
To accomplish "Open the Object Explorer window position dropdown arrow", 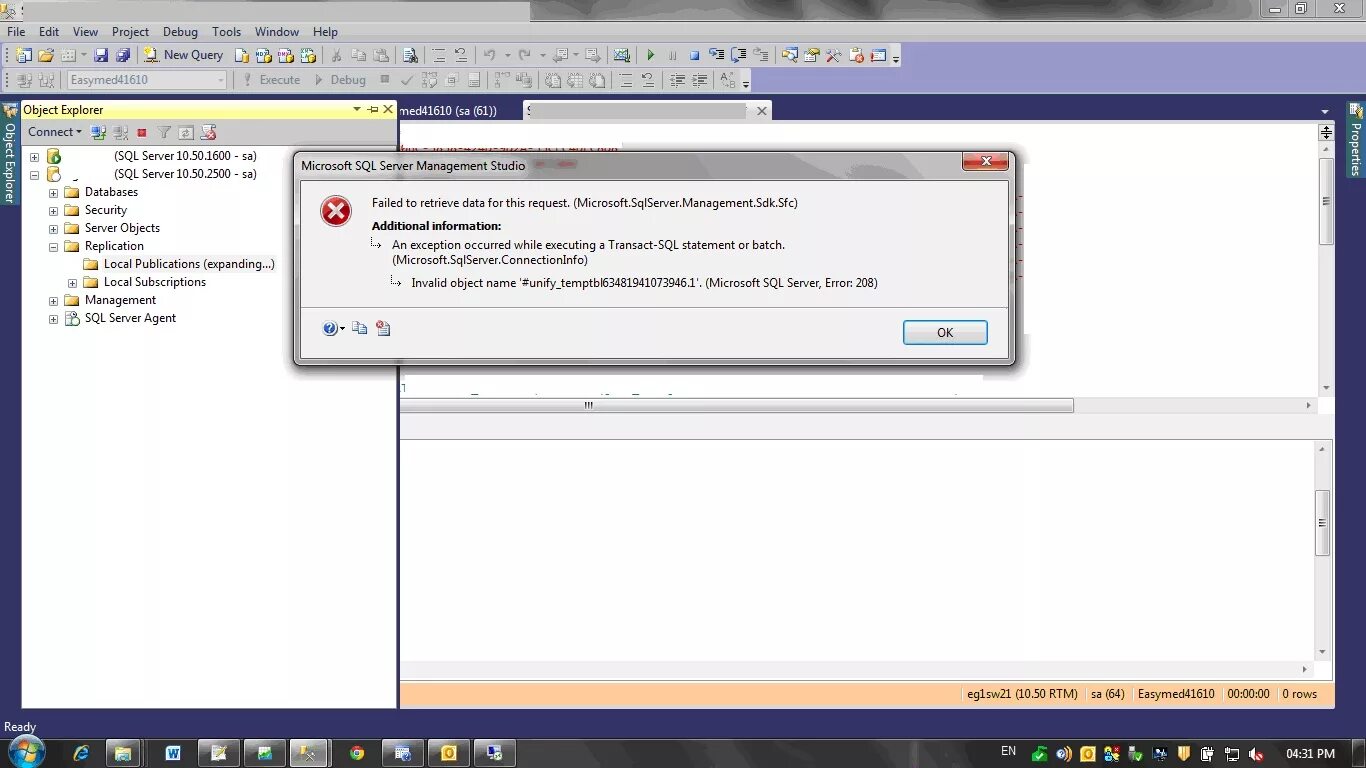I will 357,110.
